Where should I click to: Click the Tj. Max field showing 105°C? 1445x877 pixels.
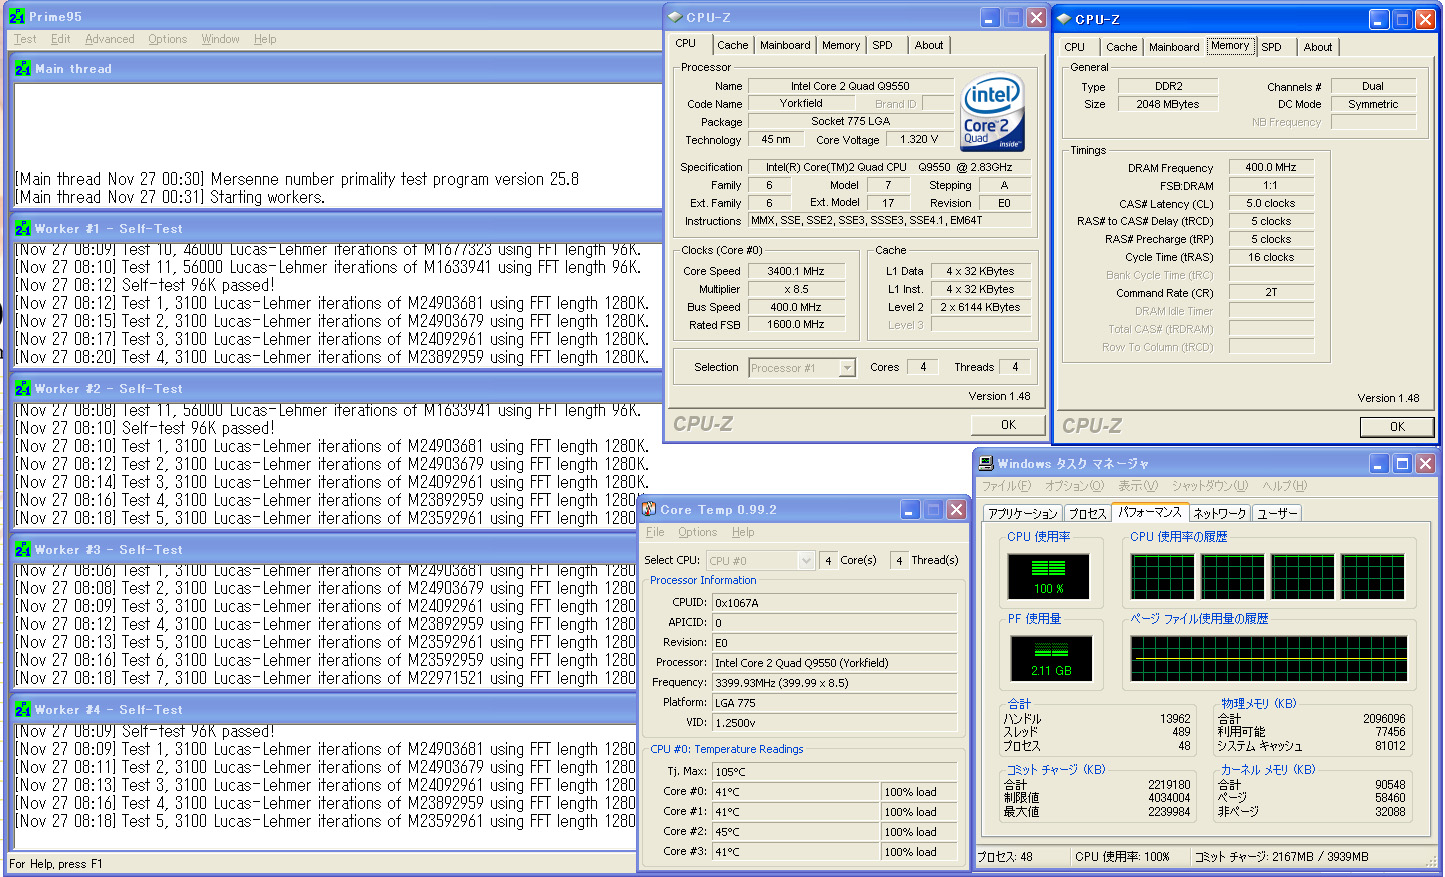tap(835, 772)
